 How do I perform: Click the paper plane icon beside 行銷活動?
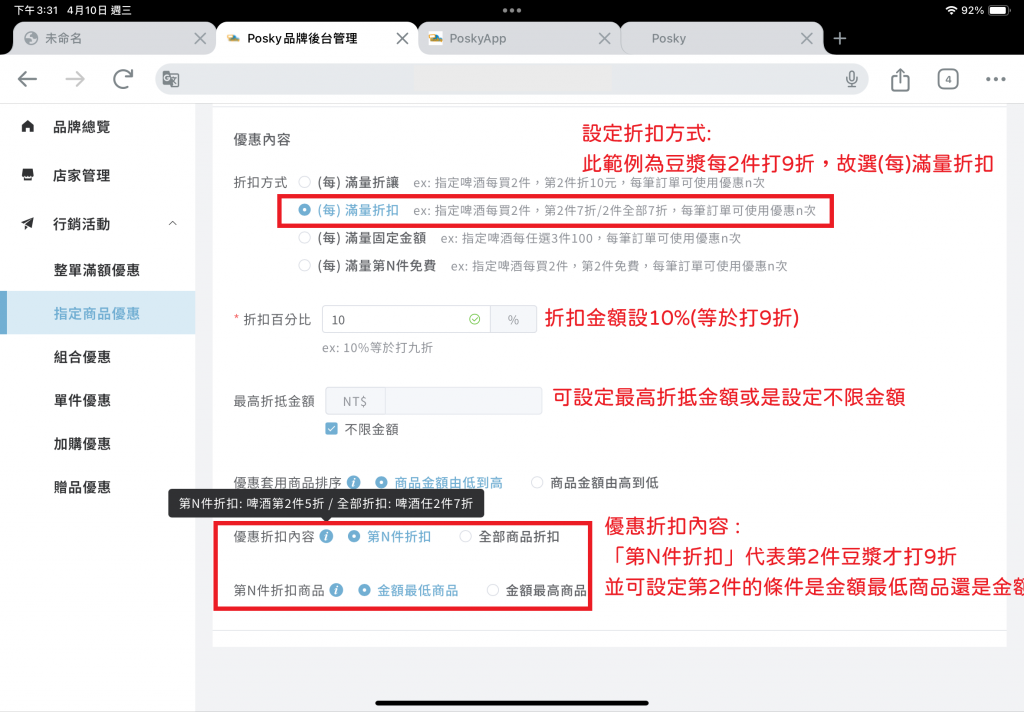click(x=27, y=224)
